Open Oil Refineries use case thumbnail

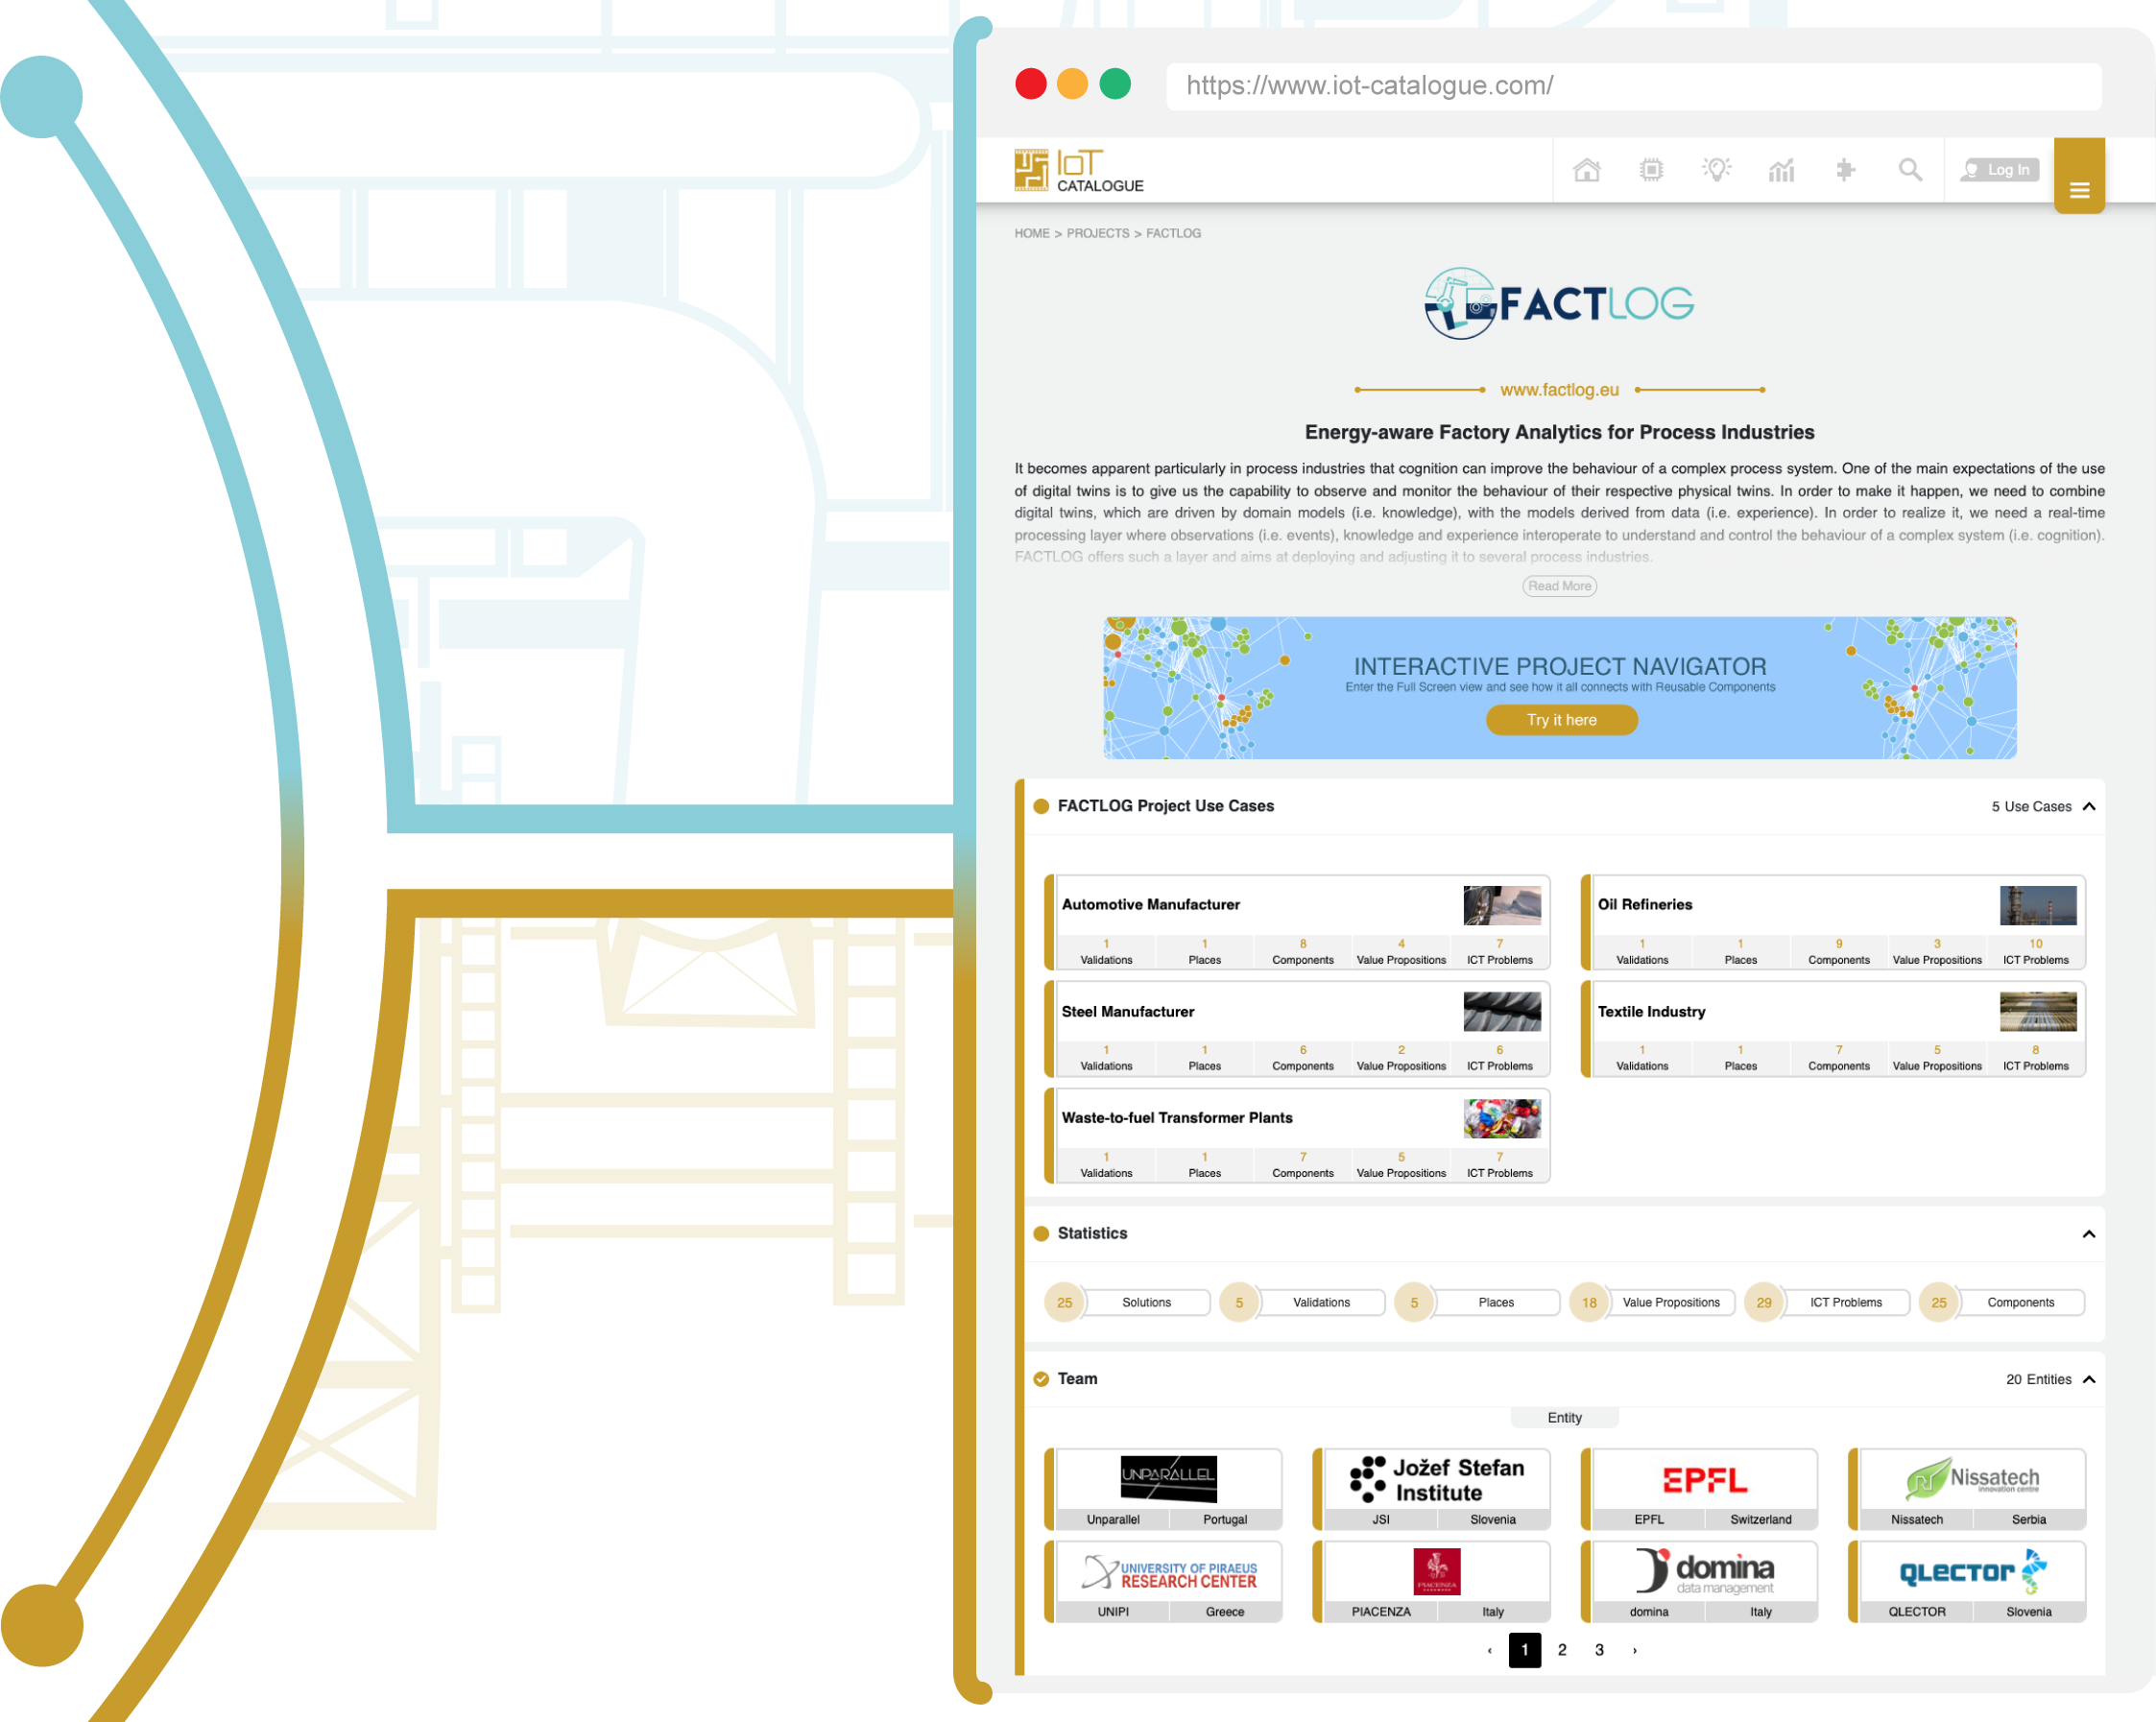2037,905
